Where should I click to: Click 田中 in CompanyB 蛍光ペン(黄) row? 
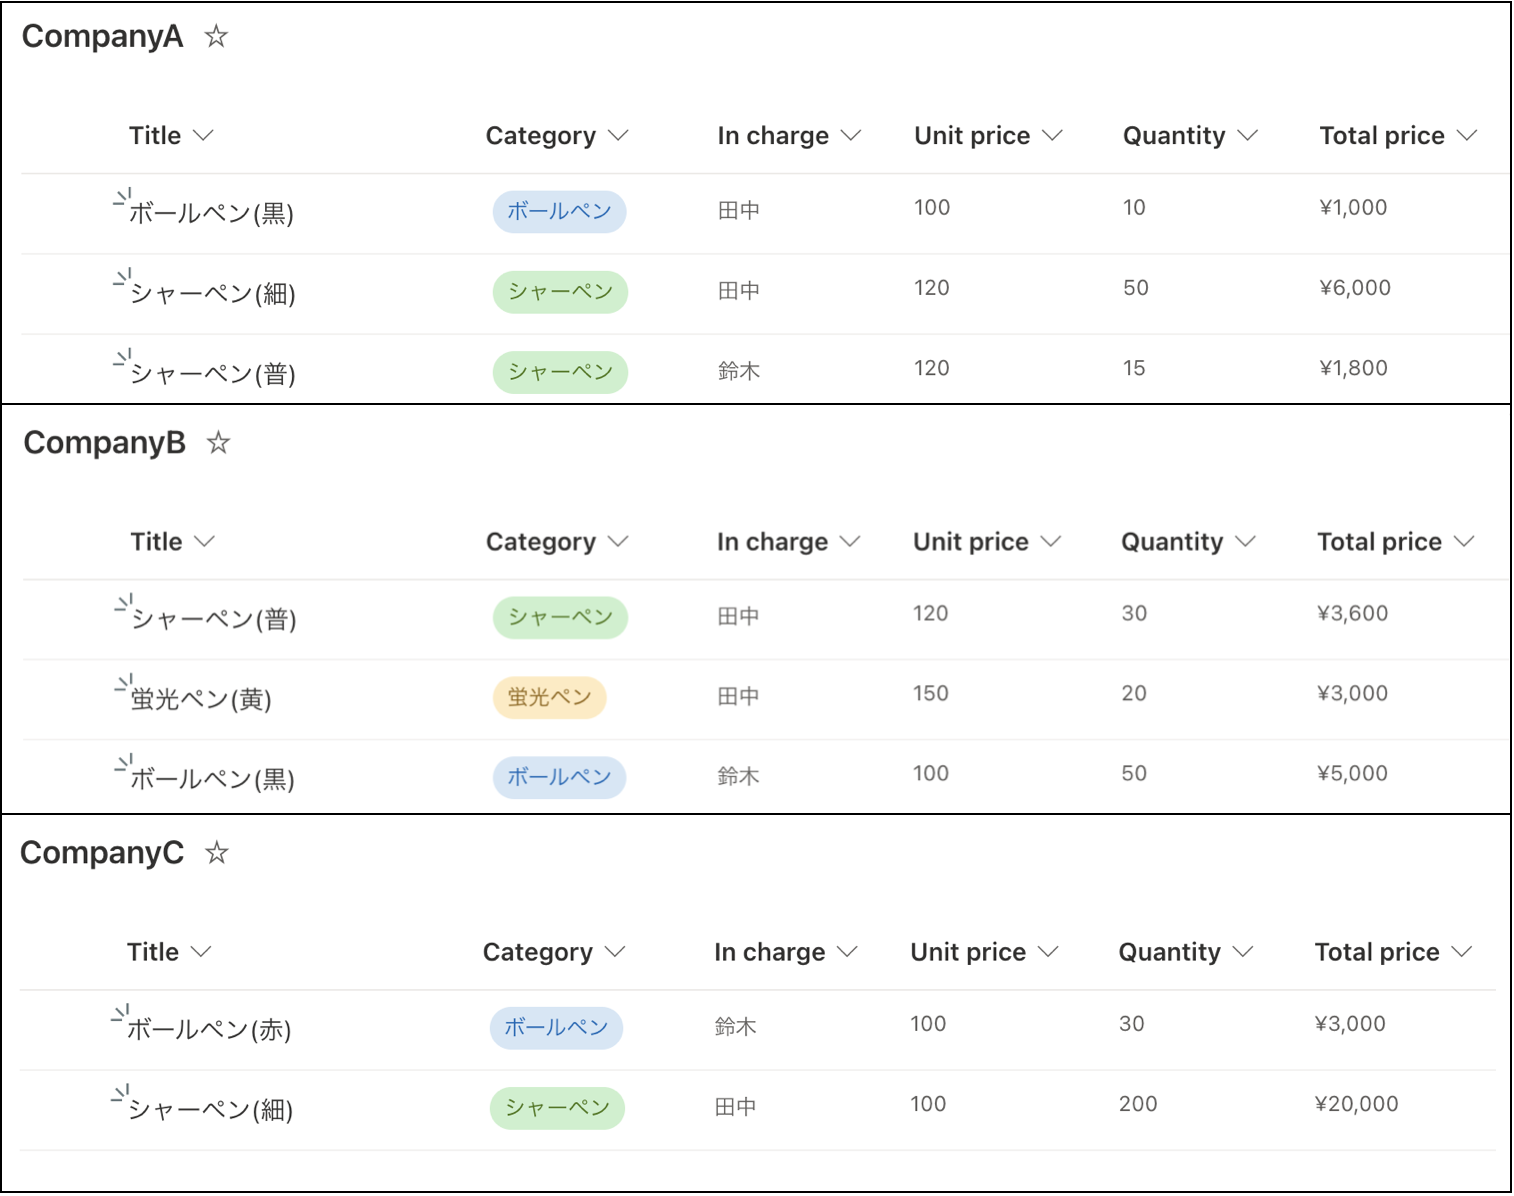738,696
